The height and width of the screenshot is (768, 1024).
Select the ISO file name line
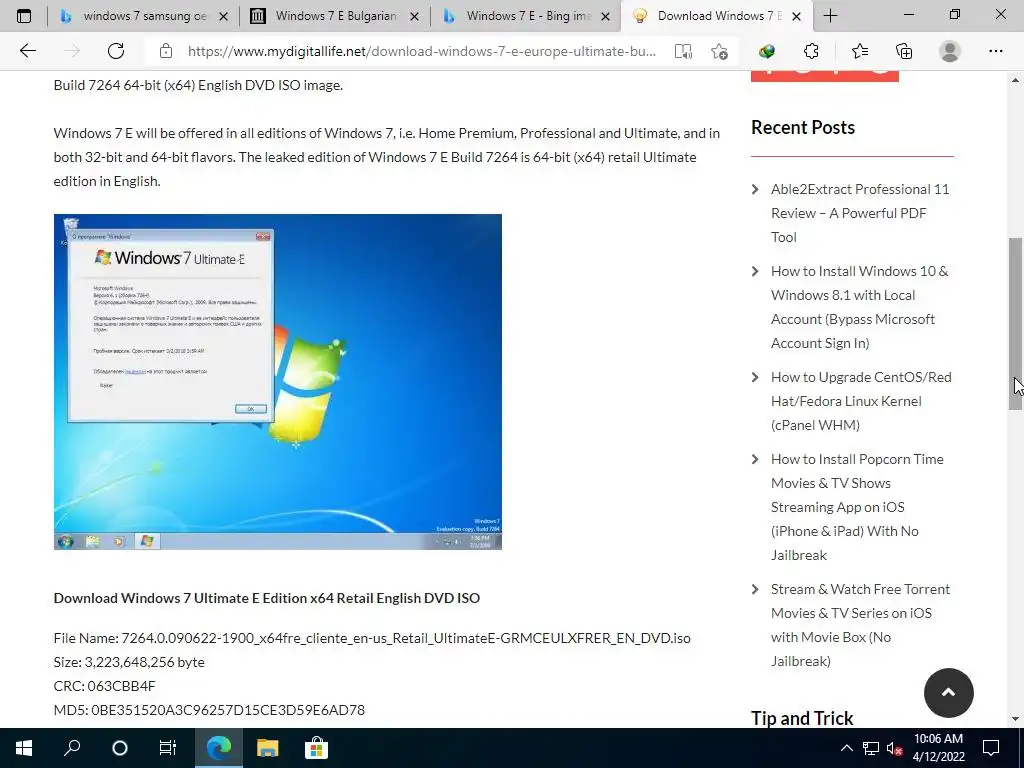372,638
